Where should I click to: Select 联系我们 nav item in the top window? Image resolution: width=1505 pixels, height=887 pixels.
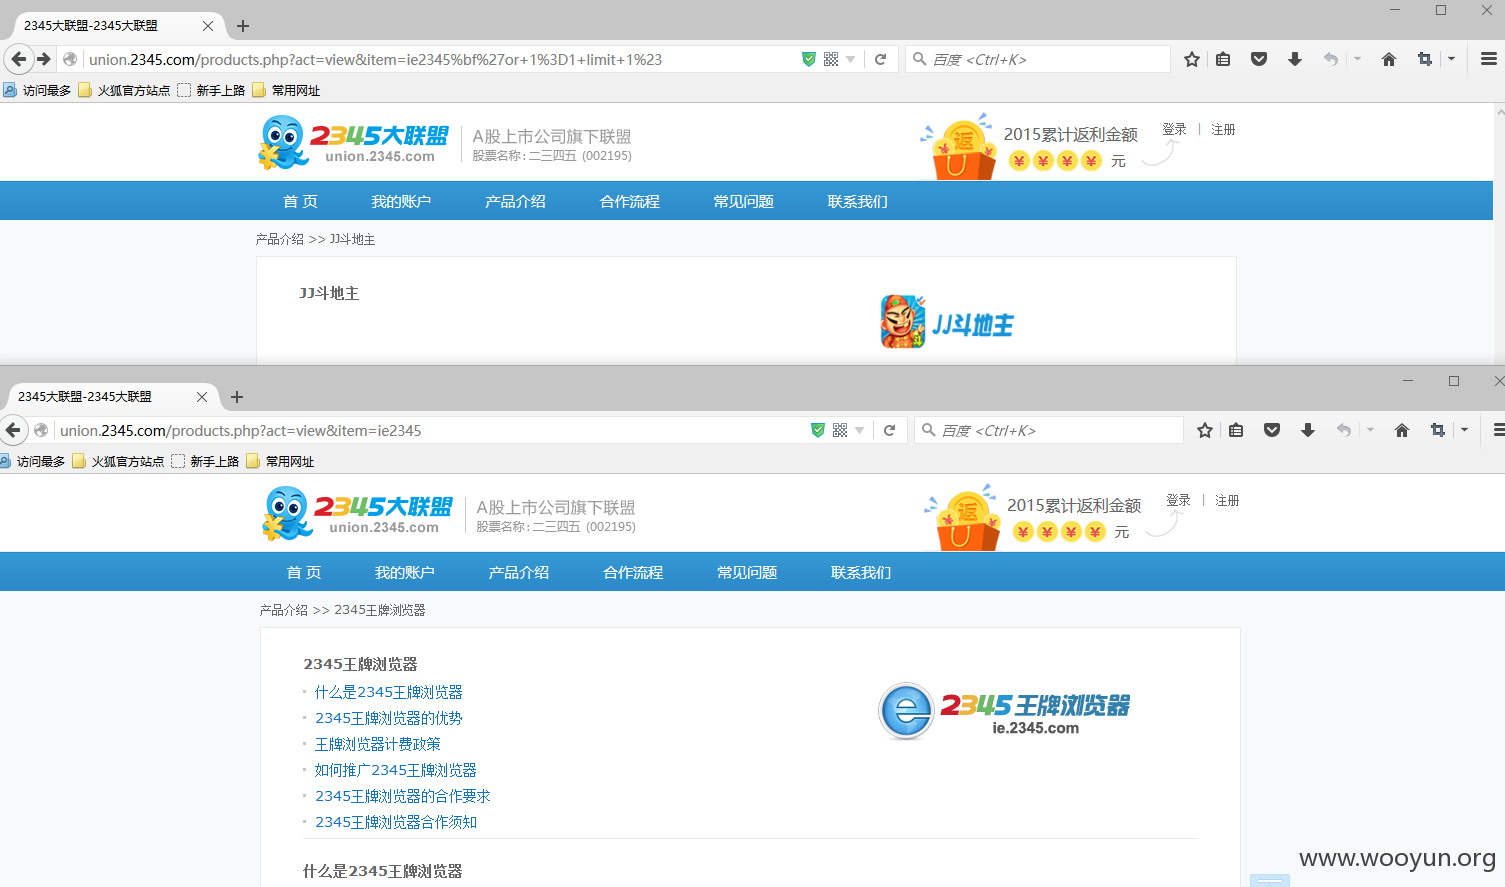857,201
